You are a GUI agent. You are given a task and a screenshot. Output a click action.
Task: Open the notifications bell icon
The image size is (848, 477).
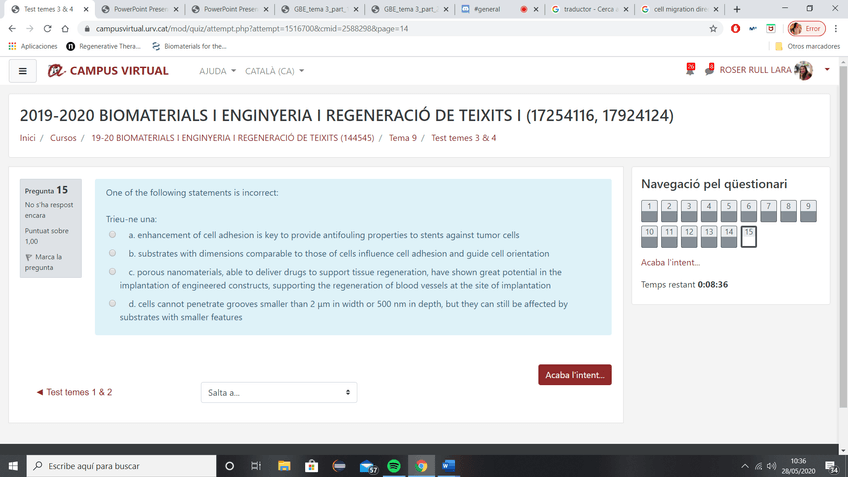(x=690, y=69)
